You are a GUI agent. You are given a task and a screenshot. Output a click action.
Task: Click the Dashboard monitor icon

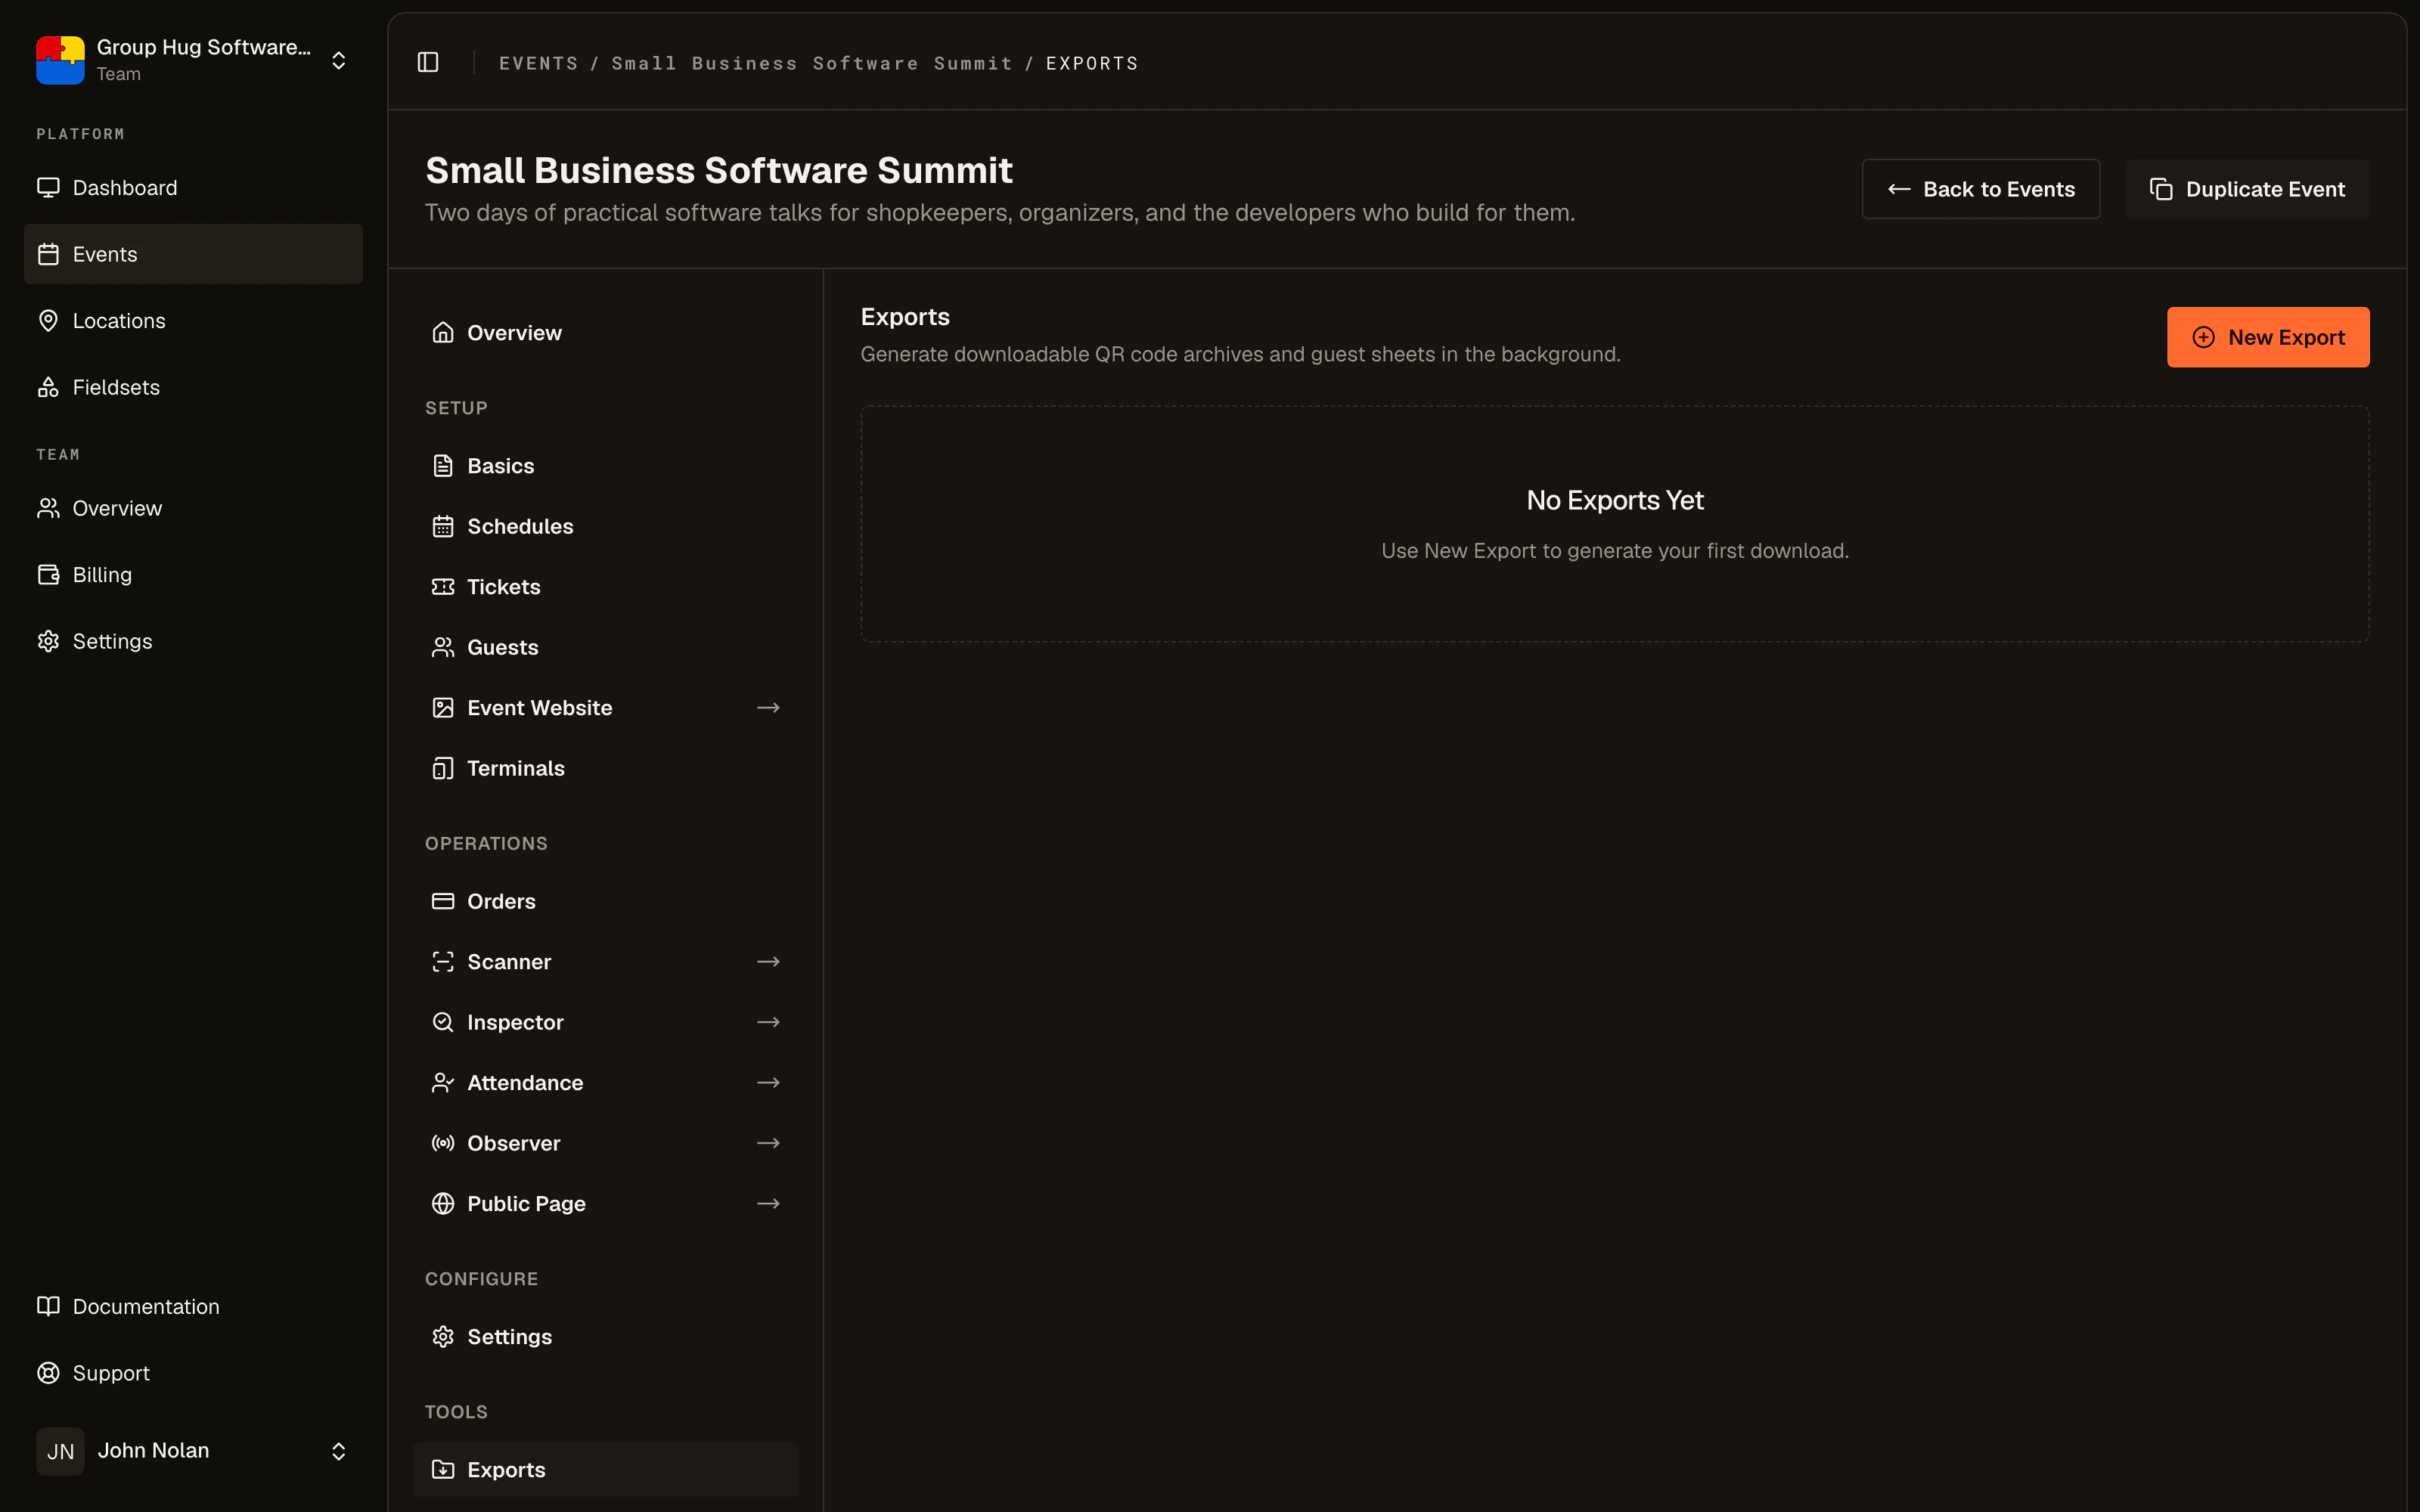48,187
